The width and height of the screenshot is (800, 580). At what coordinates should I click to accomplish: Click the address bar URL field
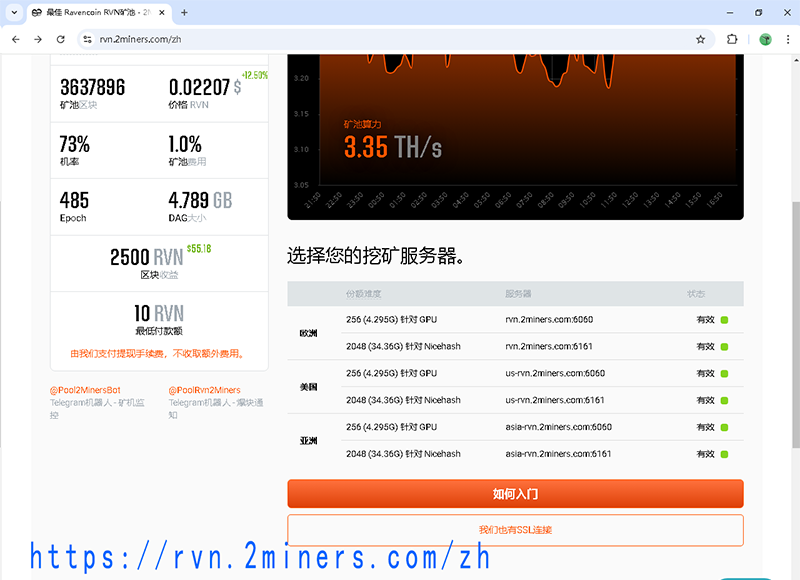point(390,39)
